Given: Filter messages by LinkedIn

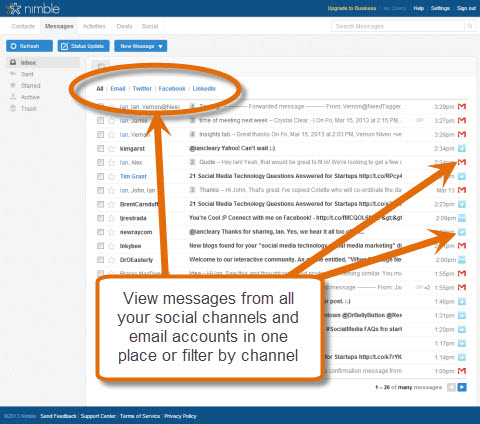Looking at the screenshot, I should point(204,88).
